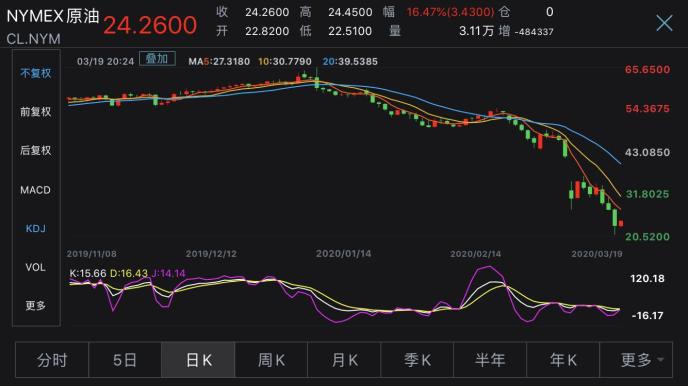Click the low price 22.5100
The height and width of the screenshot is (386, 688).
tap(350, 31)
